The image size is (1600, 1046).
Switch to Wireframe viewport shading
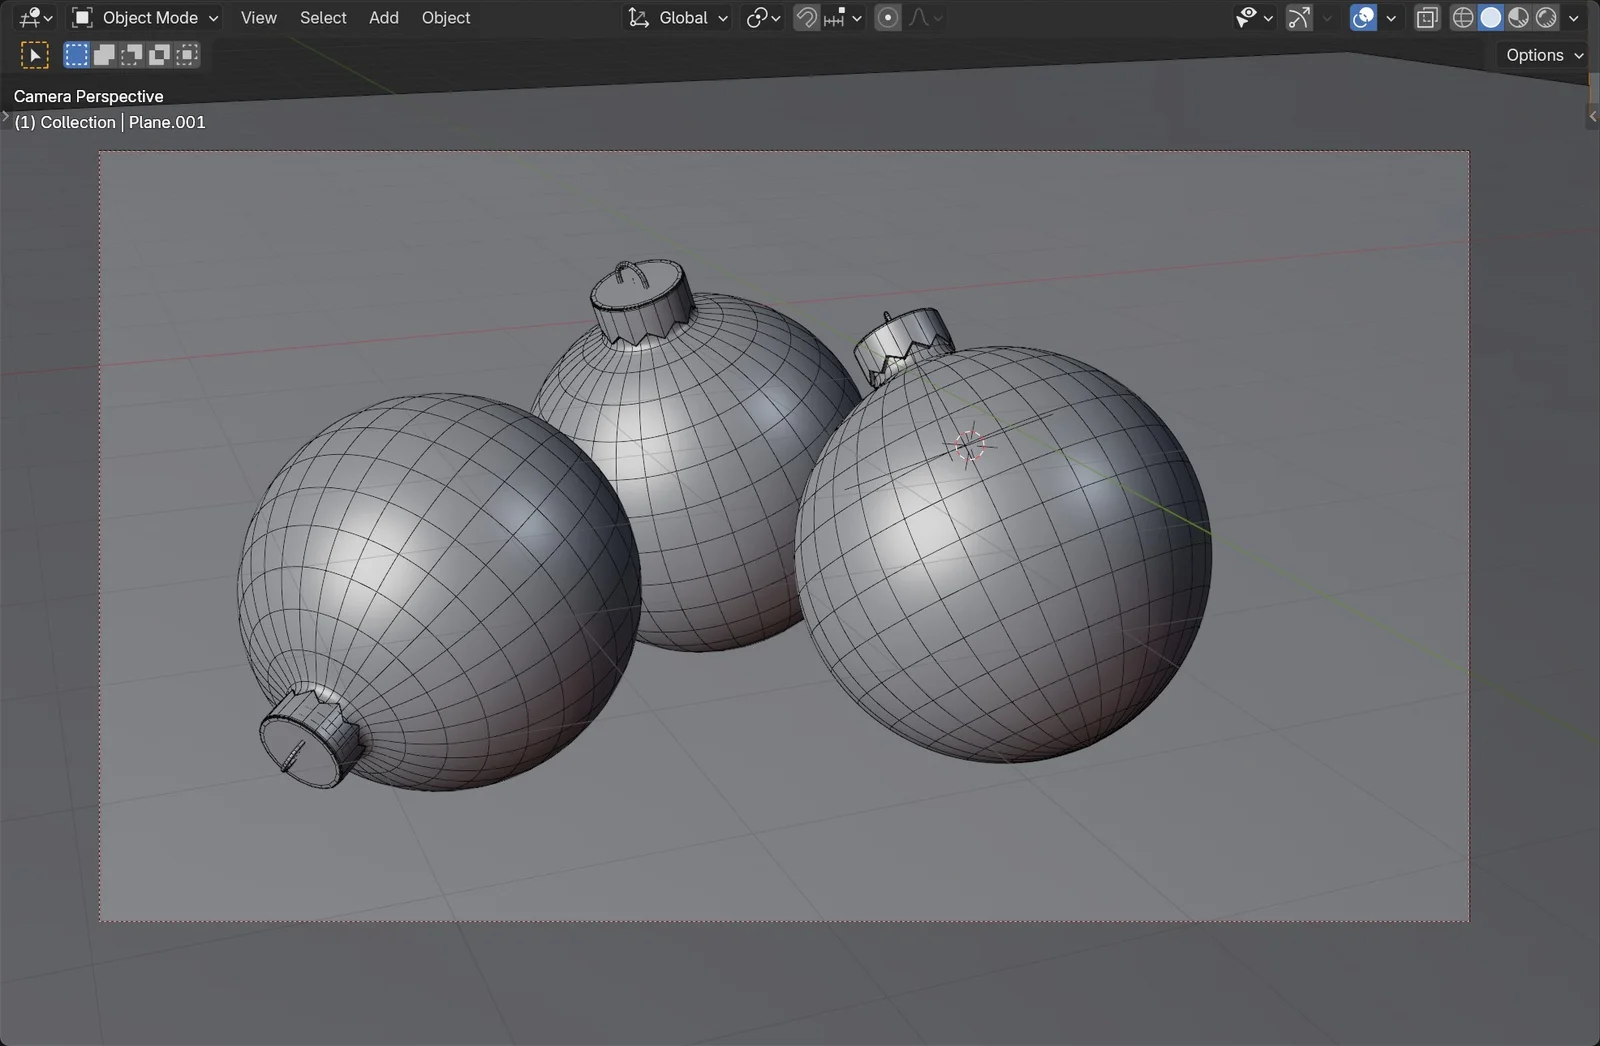tap(1462, 17)
